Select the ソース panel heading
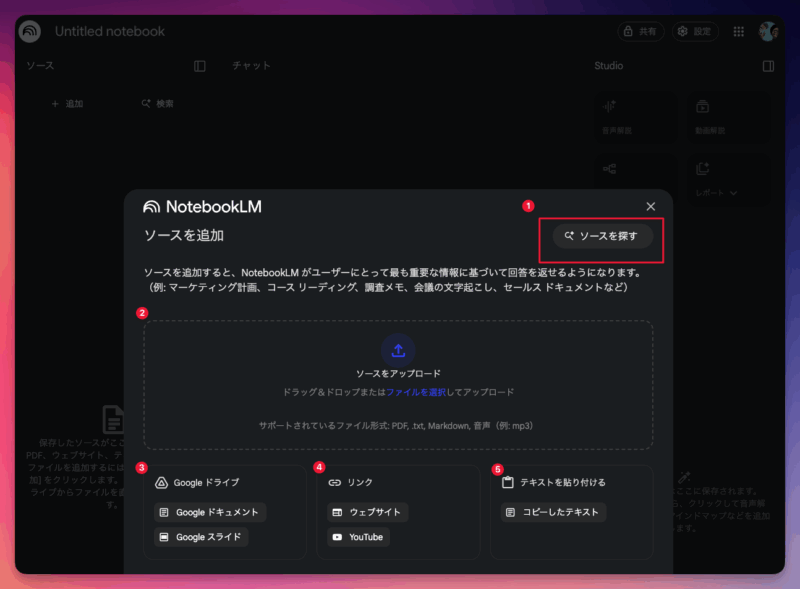Screen dimensions: 800x589 point(40,65)
